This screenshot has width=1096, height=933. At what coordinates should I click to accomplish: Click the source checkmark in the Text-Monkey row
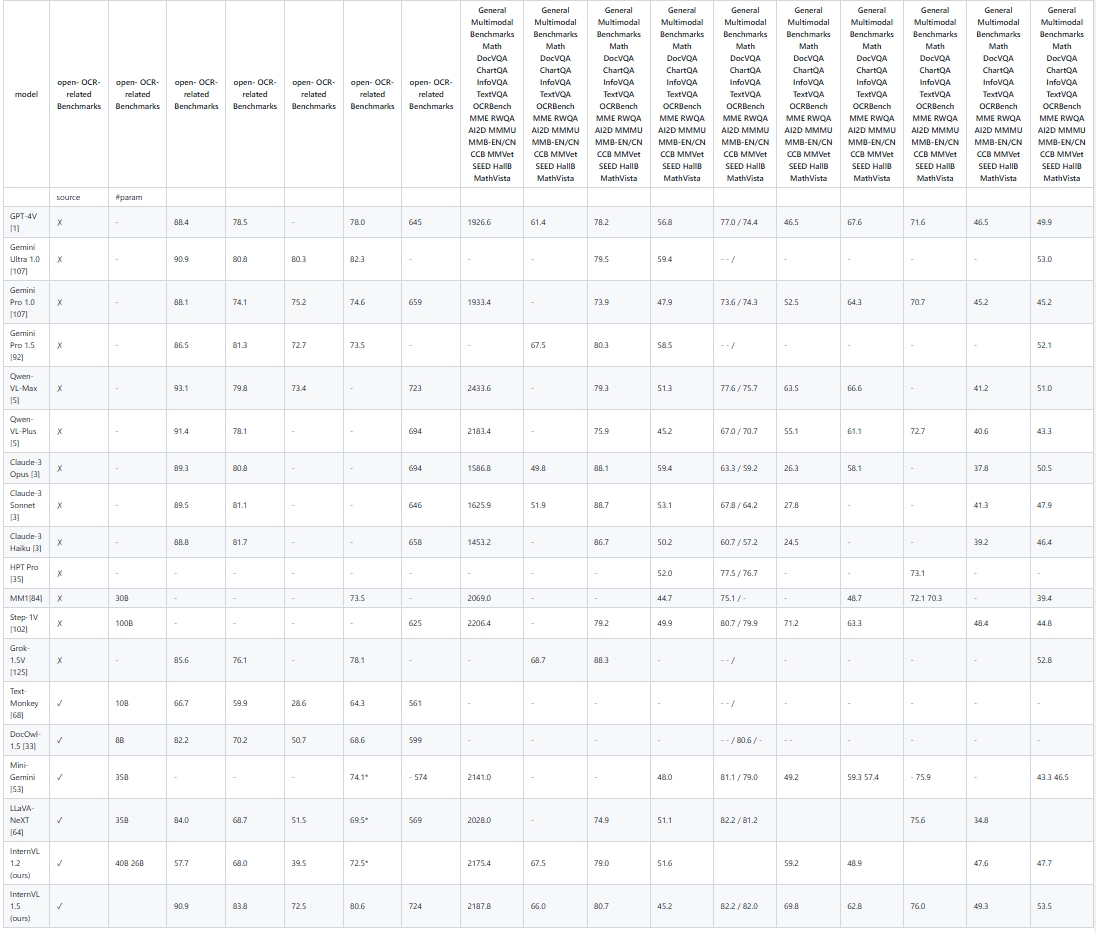(x=59, y=703)
